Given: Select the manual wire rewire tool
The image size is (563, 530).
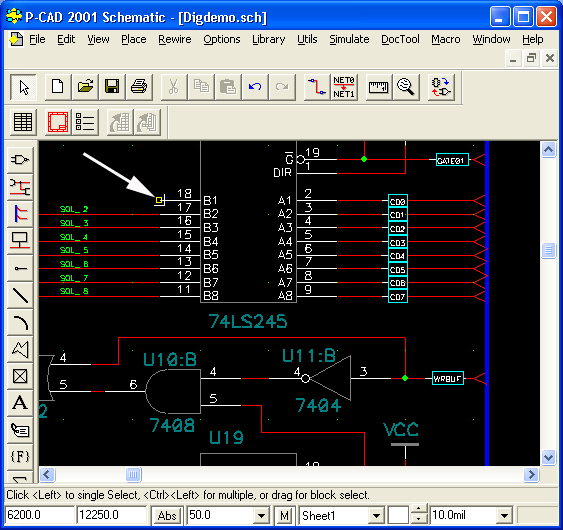Looking at the screenshot, I should [x=317, y=87].
